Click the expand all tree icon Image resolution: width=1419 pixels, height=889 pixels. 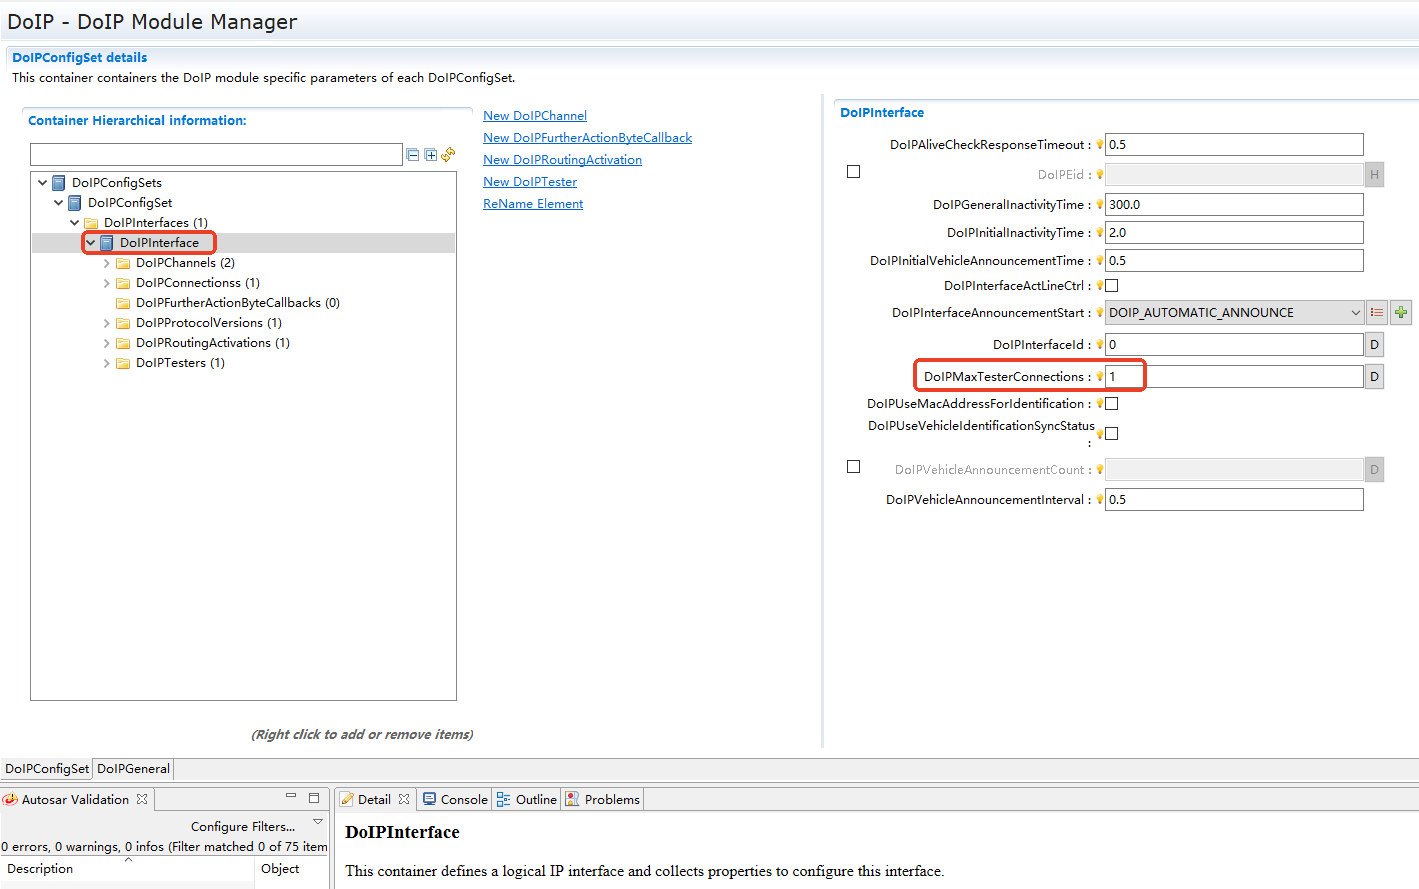click(x=430, y=155)
